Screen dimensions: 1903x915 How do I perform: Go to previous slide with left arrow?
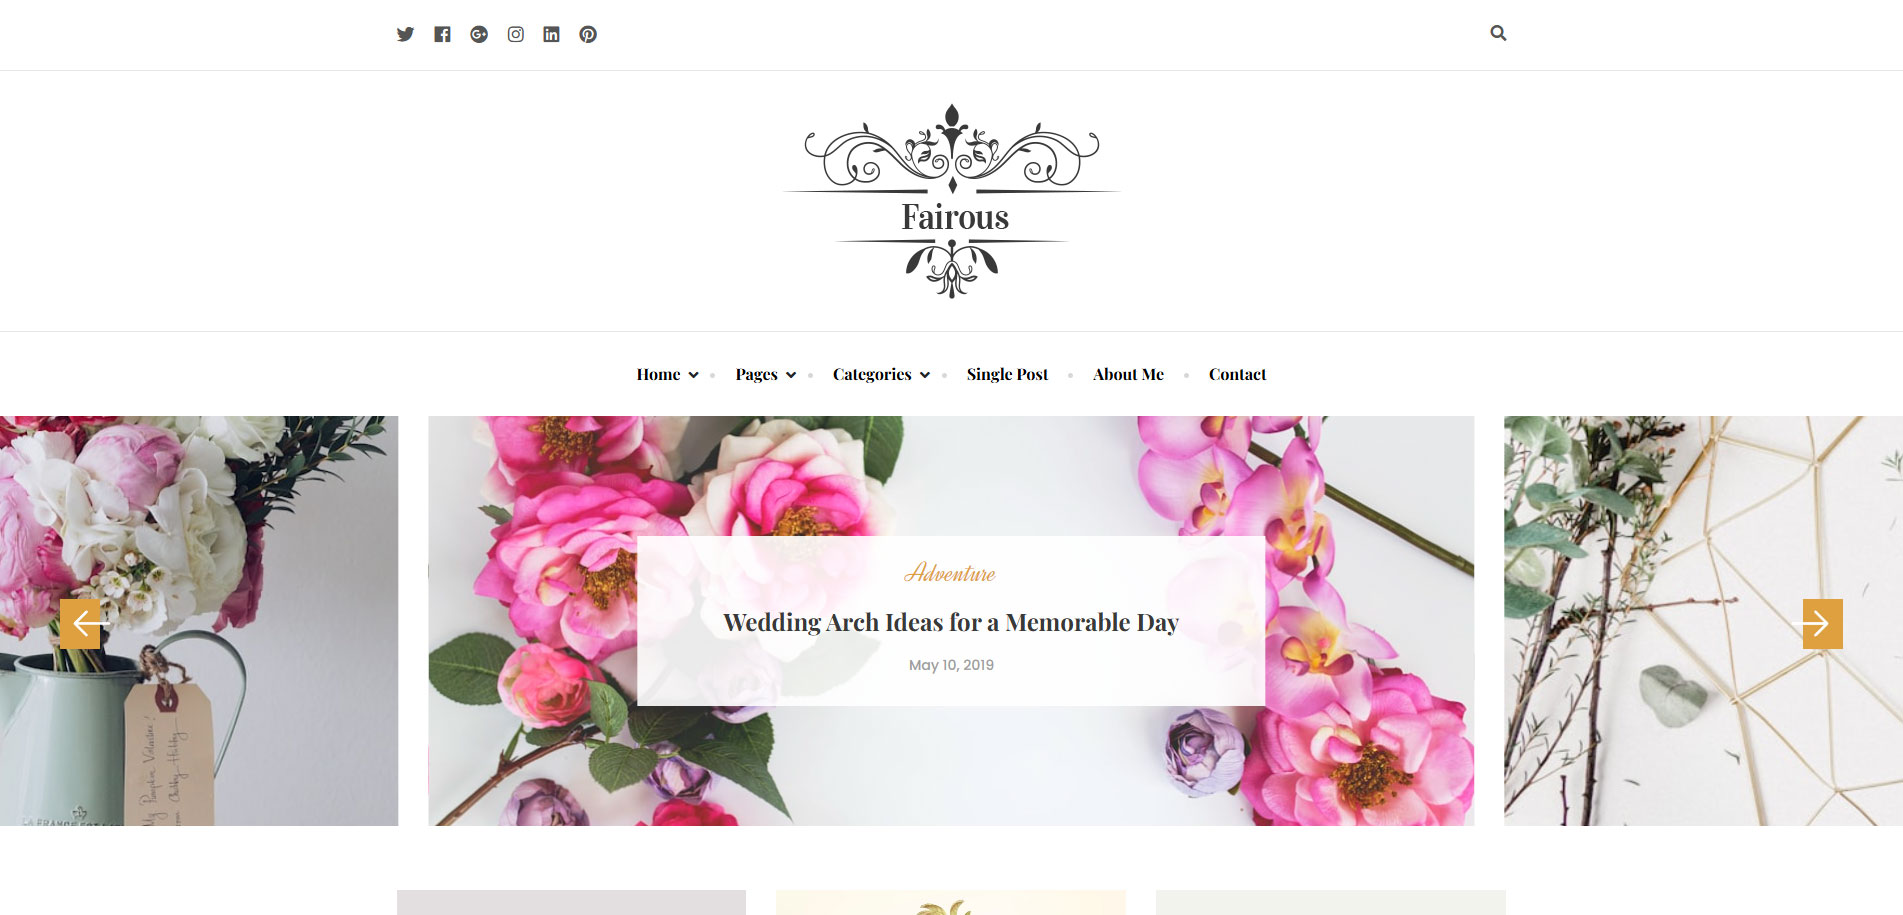(x=80, y=624)
